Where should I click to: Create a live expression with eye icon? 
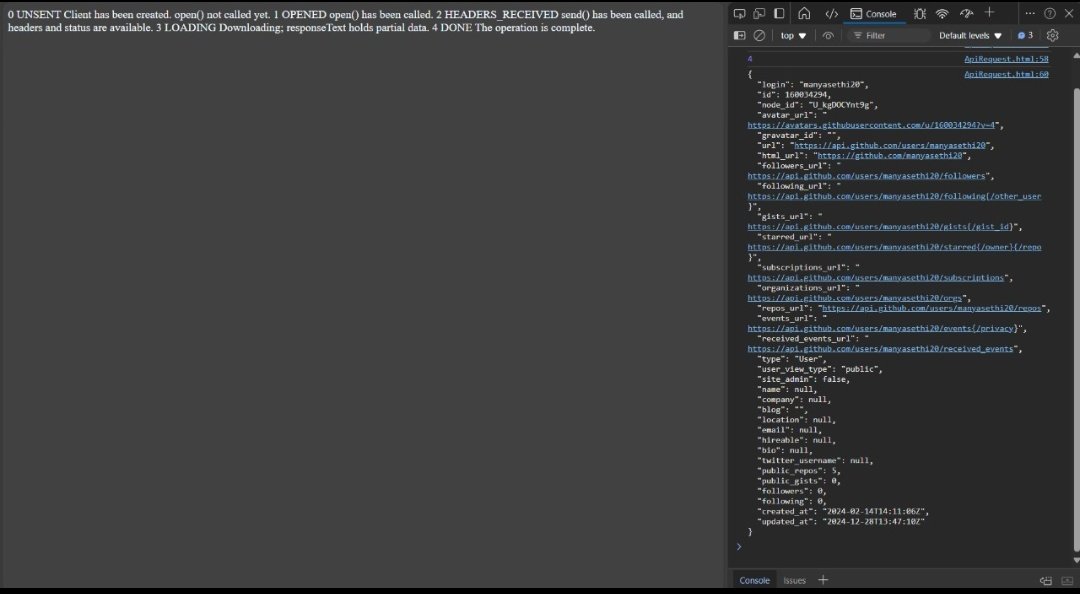pos(828,35)
